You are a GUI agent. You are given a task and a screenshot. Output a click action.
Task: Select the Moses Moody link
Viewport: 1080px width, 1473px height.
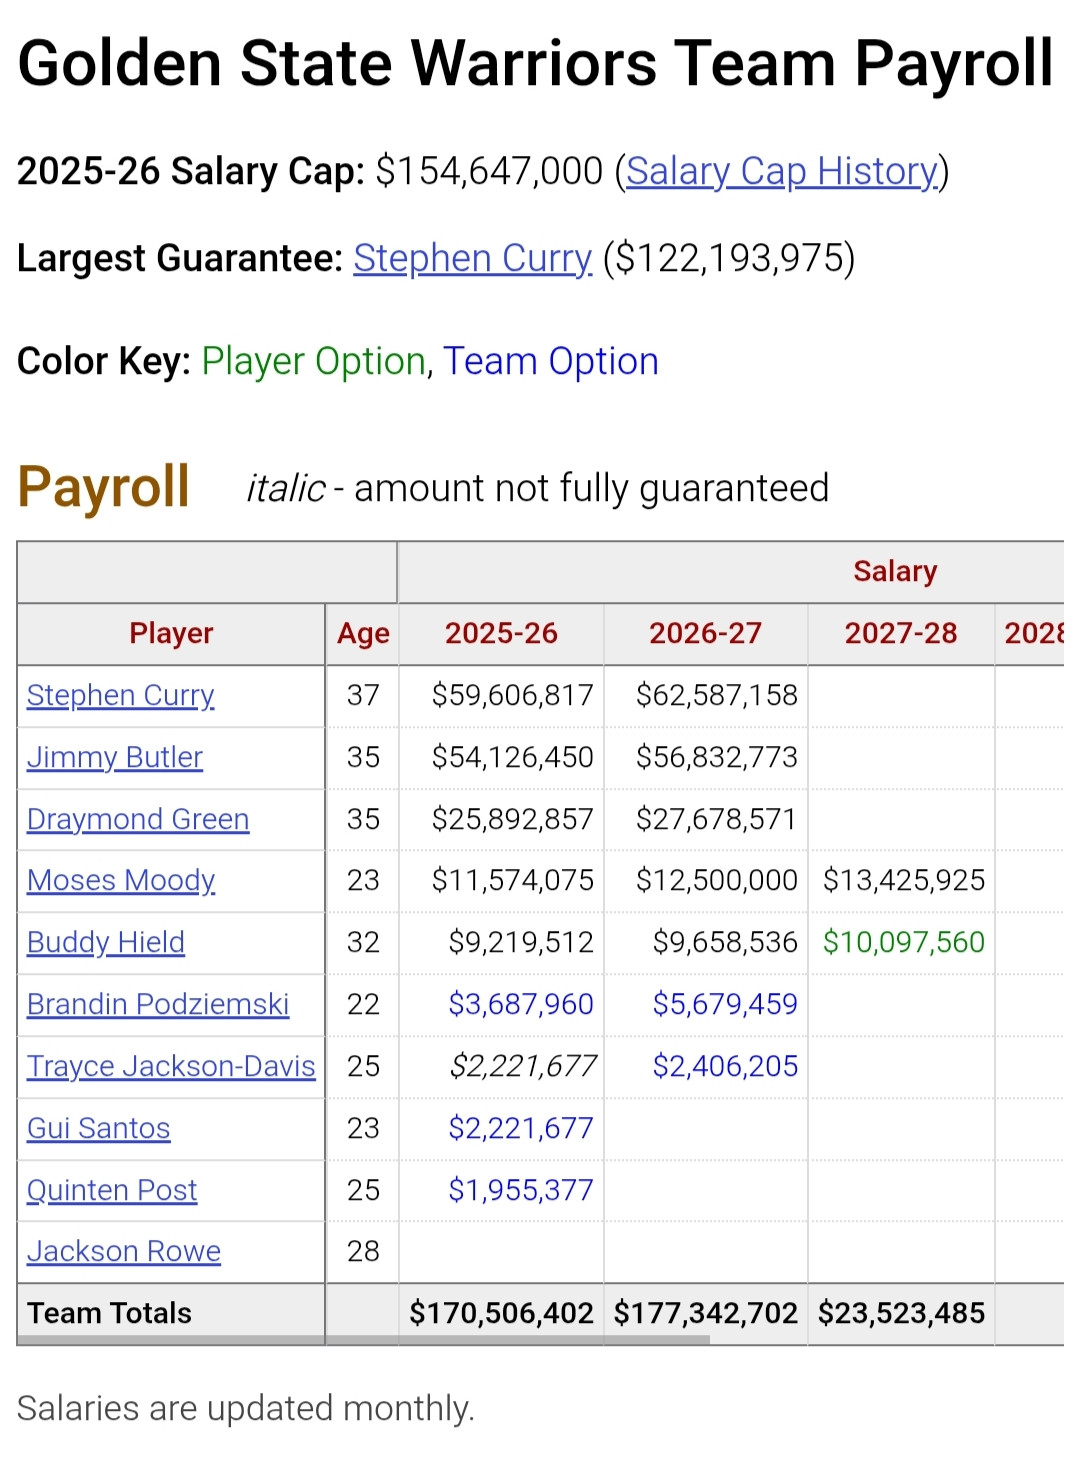point(120,880)
